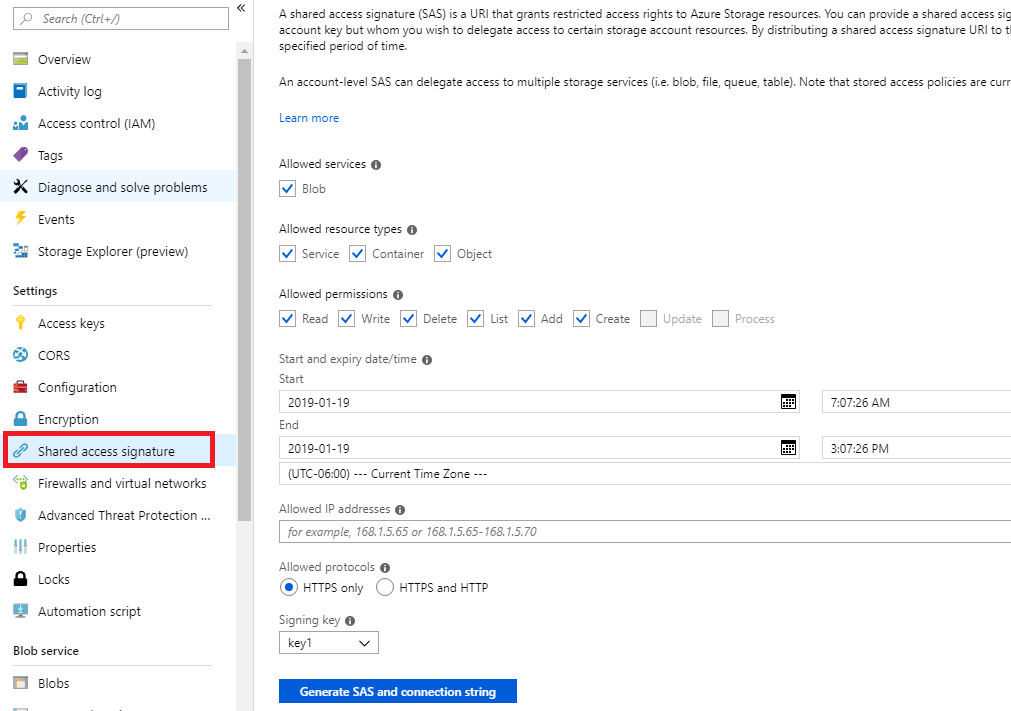Click the Blobs container icon

coord(21,683)
